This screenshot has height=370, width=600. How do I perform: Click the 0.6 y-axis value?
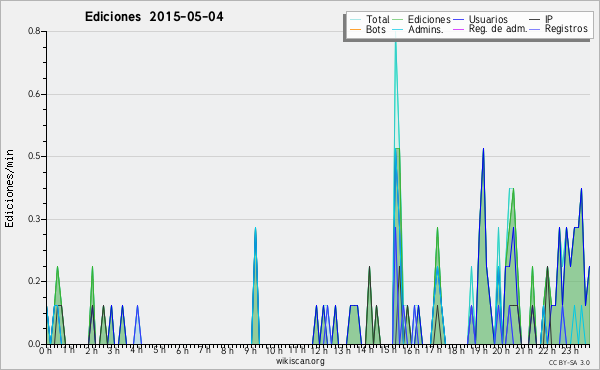tap(34, 94)
